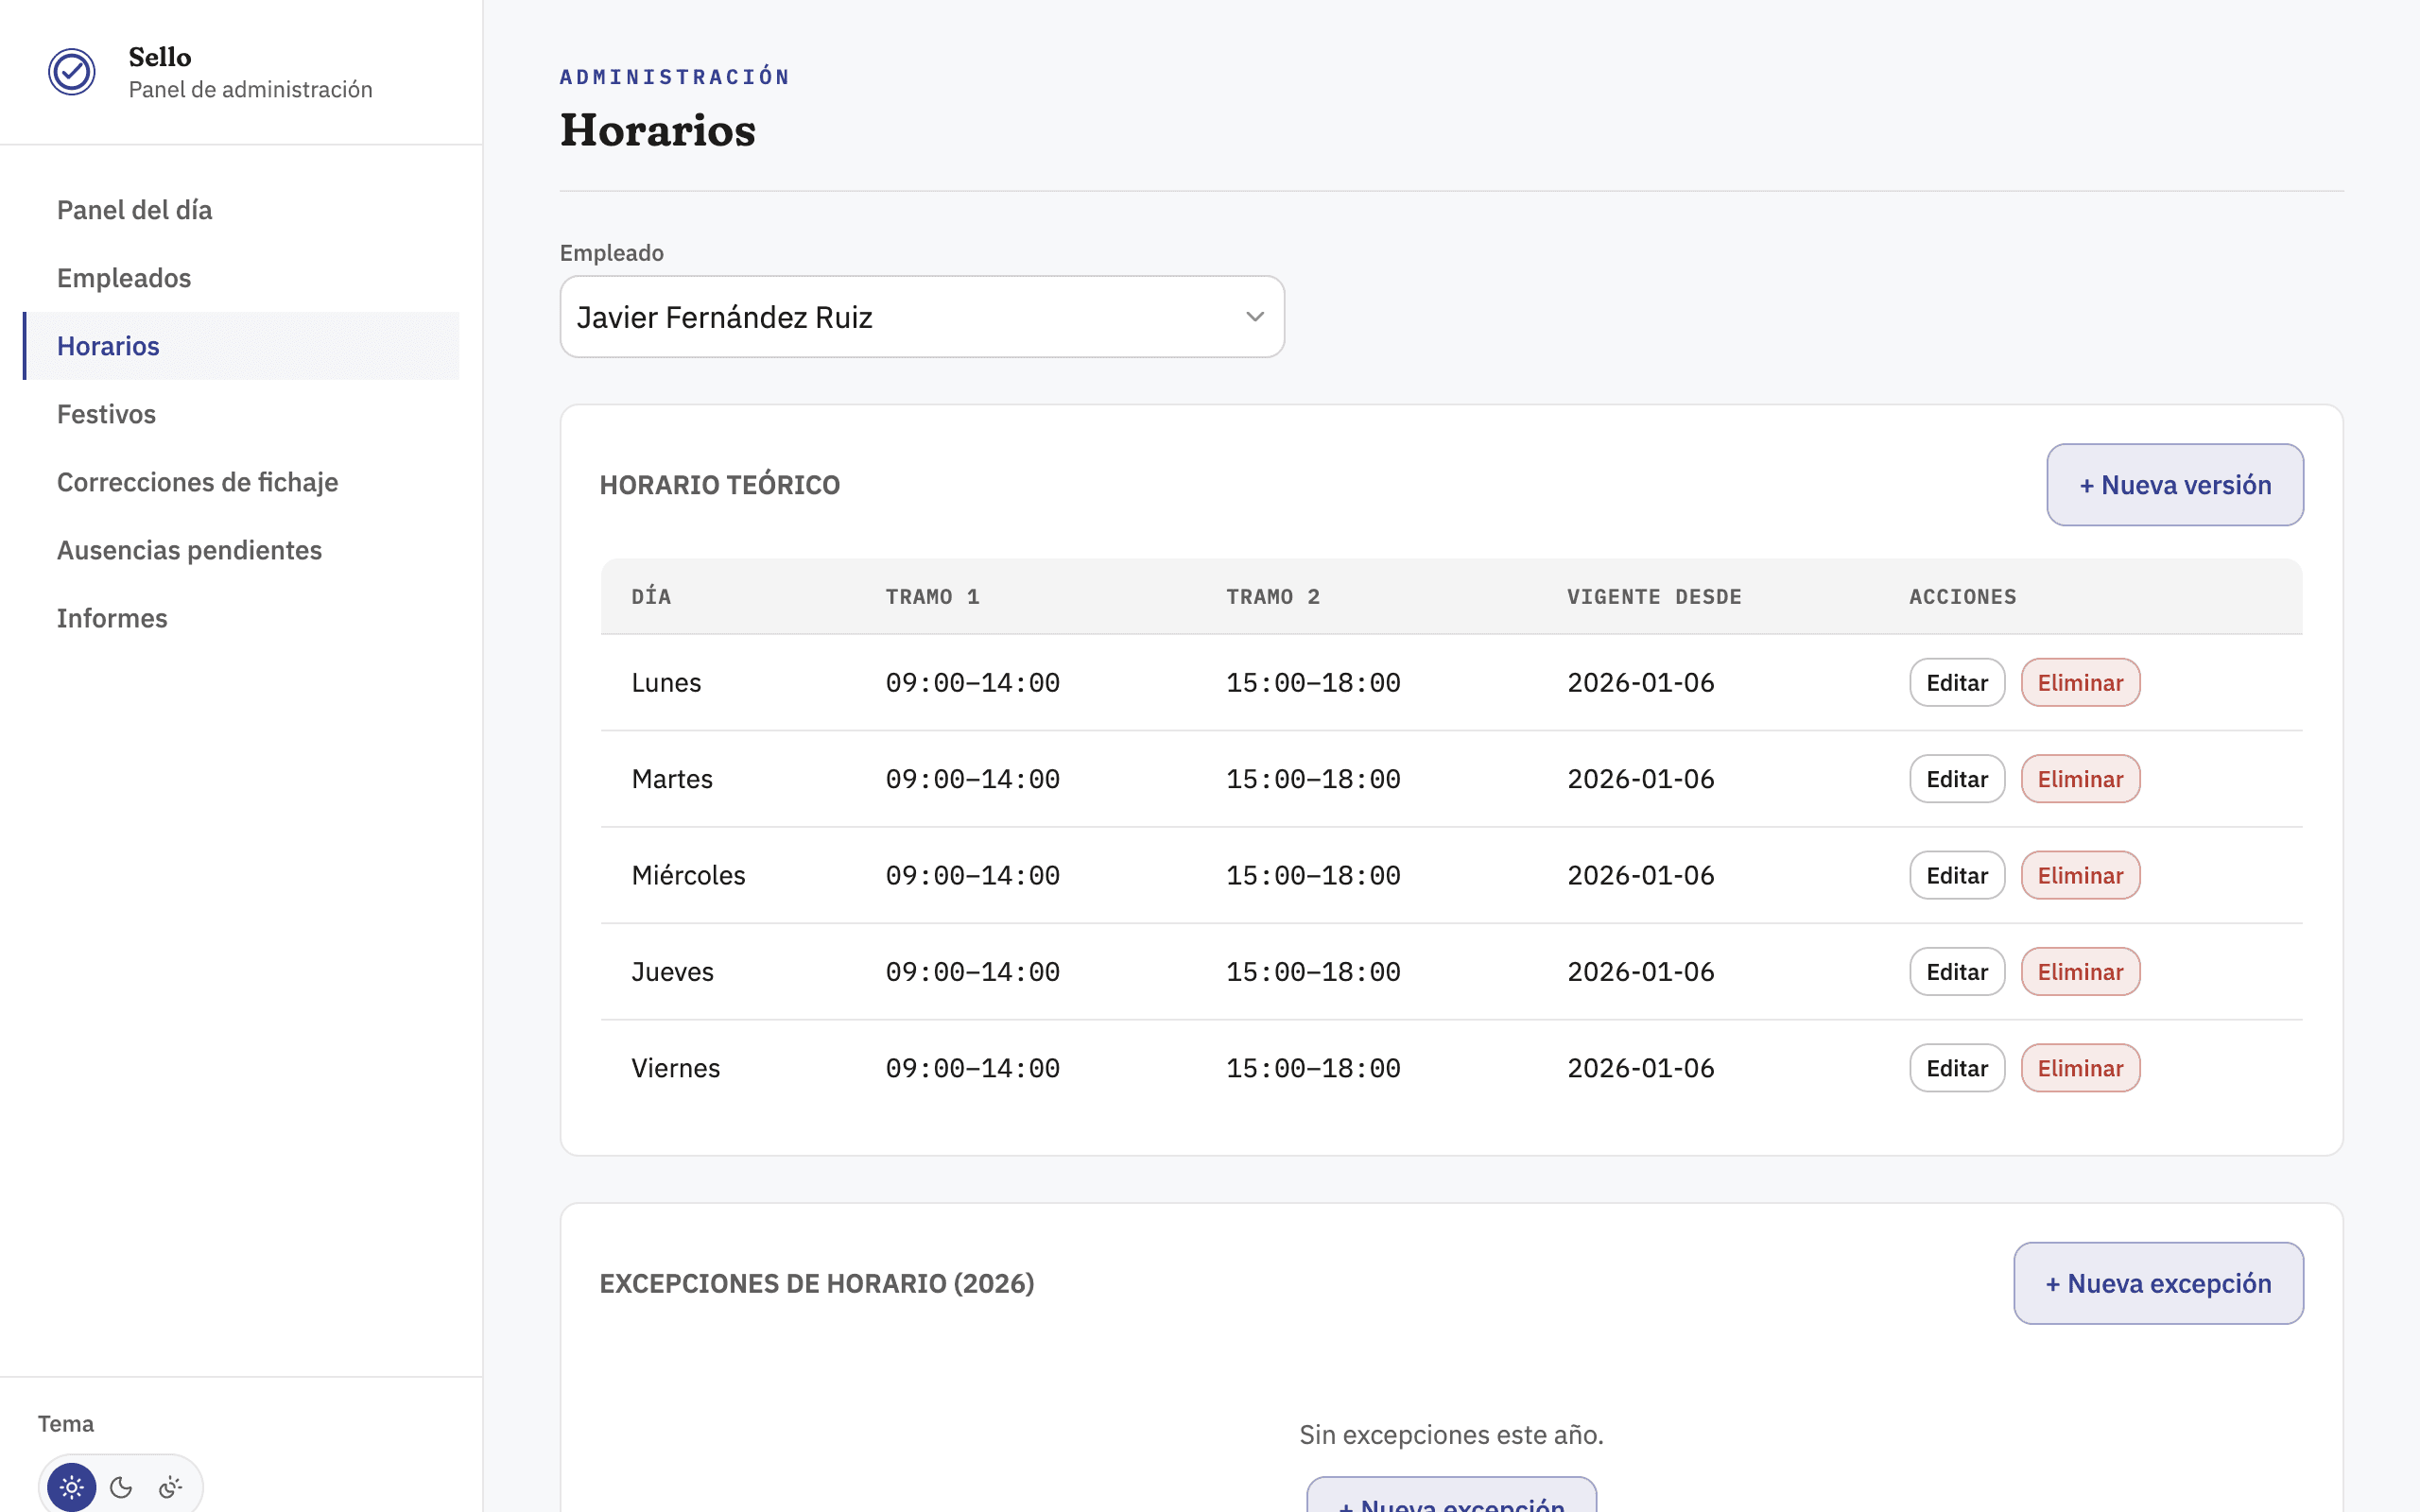Click the TRAMO 1 column header
Screen dimensions: 2420x1512
[x=932, y=597]
